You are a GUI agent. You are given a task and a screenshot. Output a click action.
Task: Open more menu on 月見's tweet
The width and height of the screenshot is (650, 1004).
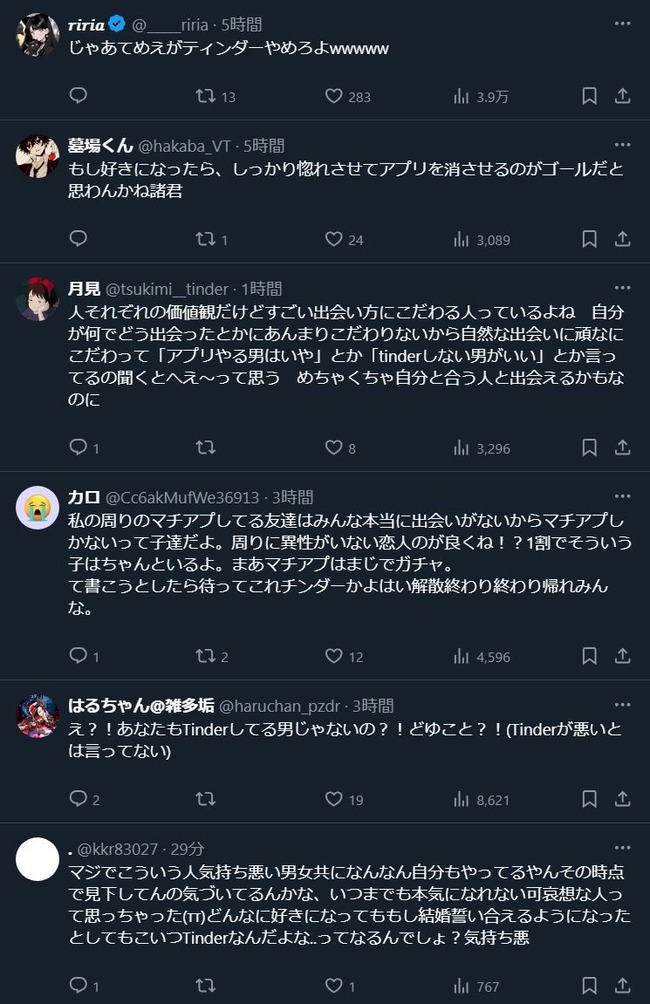(x=622, y=288)
